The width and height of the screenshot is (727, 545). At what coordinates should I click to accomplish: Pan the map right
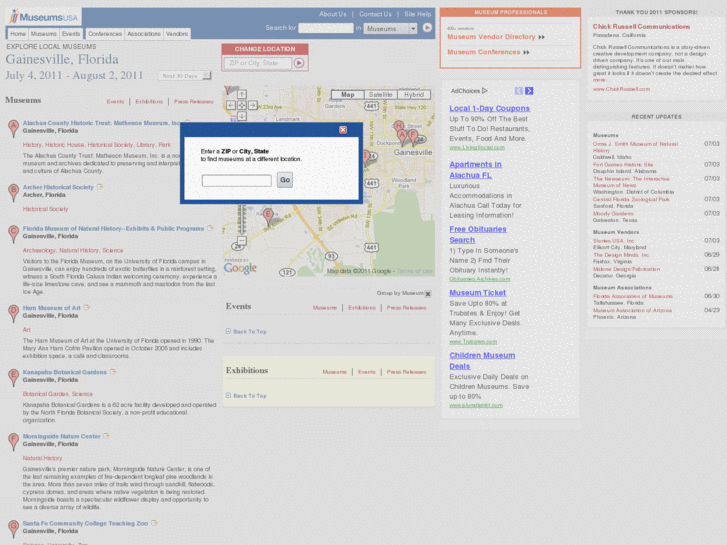click(x=253, y=105)
